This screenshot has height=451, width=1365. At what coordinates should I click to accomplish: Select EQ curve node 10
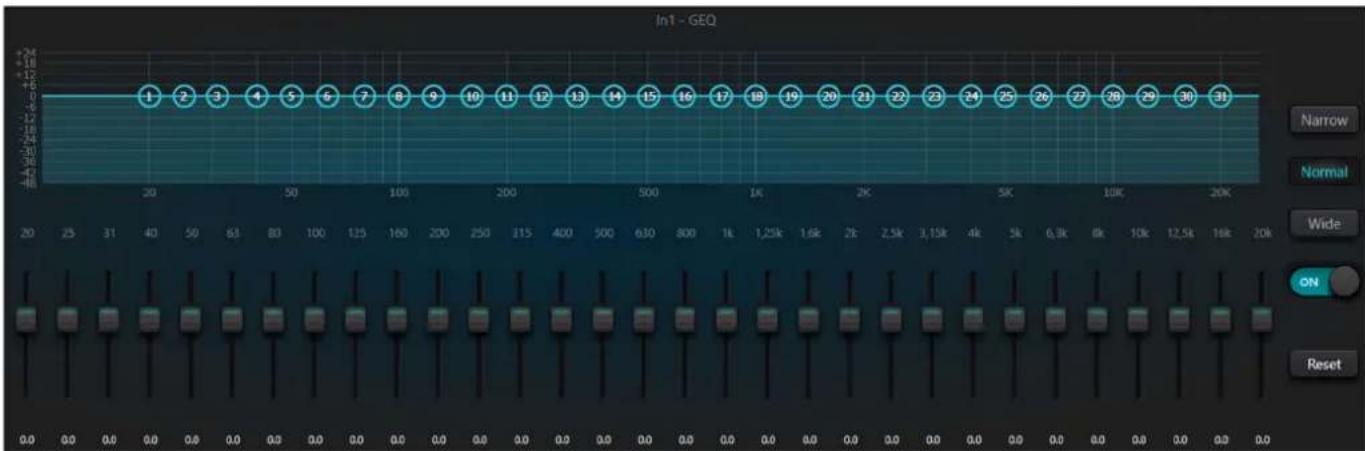[x=473, y=97]
